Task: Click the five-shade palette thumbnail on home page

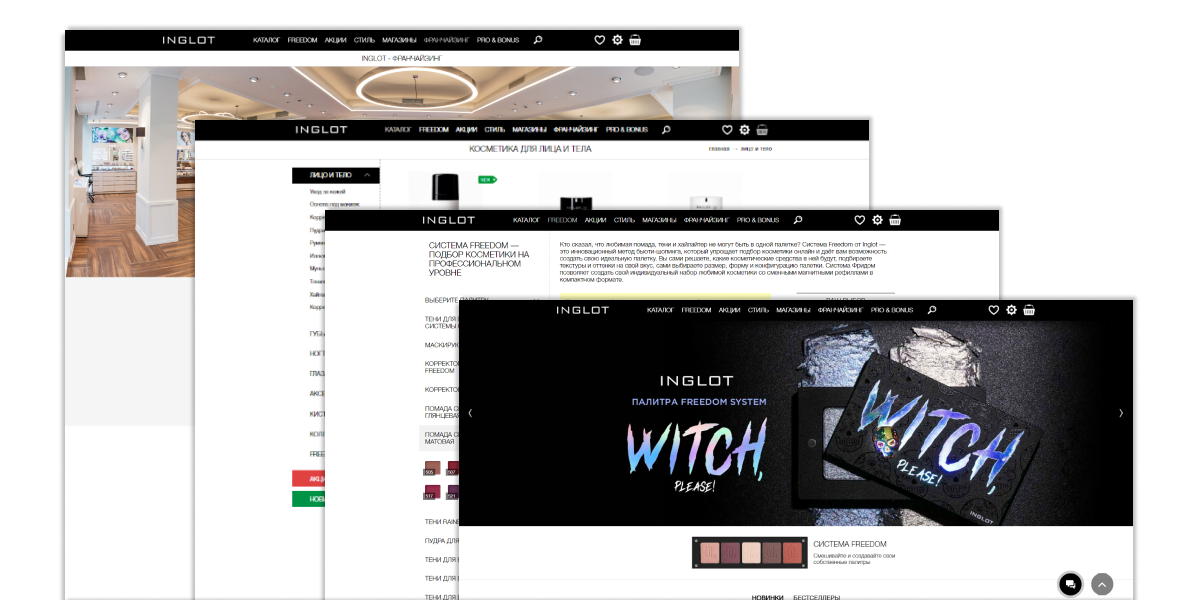Action: [749, 552]
